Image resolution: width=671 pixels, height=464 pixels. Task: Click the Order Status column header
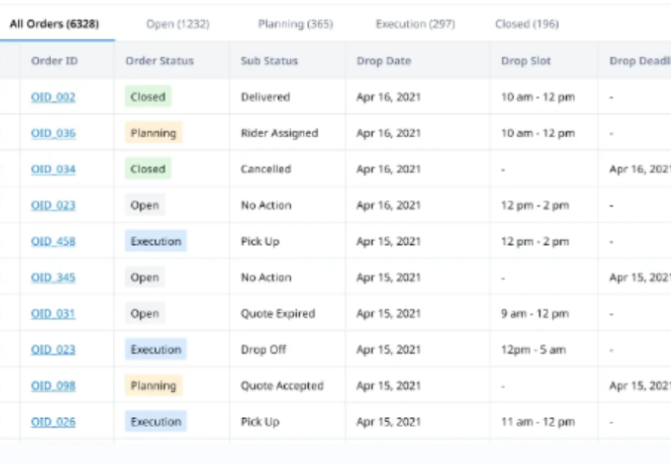pyautogui.click(x=160, y=61)
